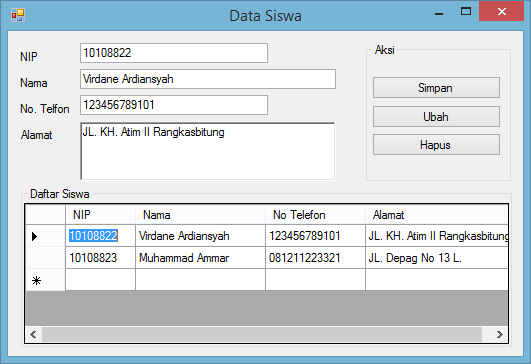The height and width of the screenshot is (364, 531).
Task: Select address cell JL. Depag No 13 L.
Action: coord(437,258)
